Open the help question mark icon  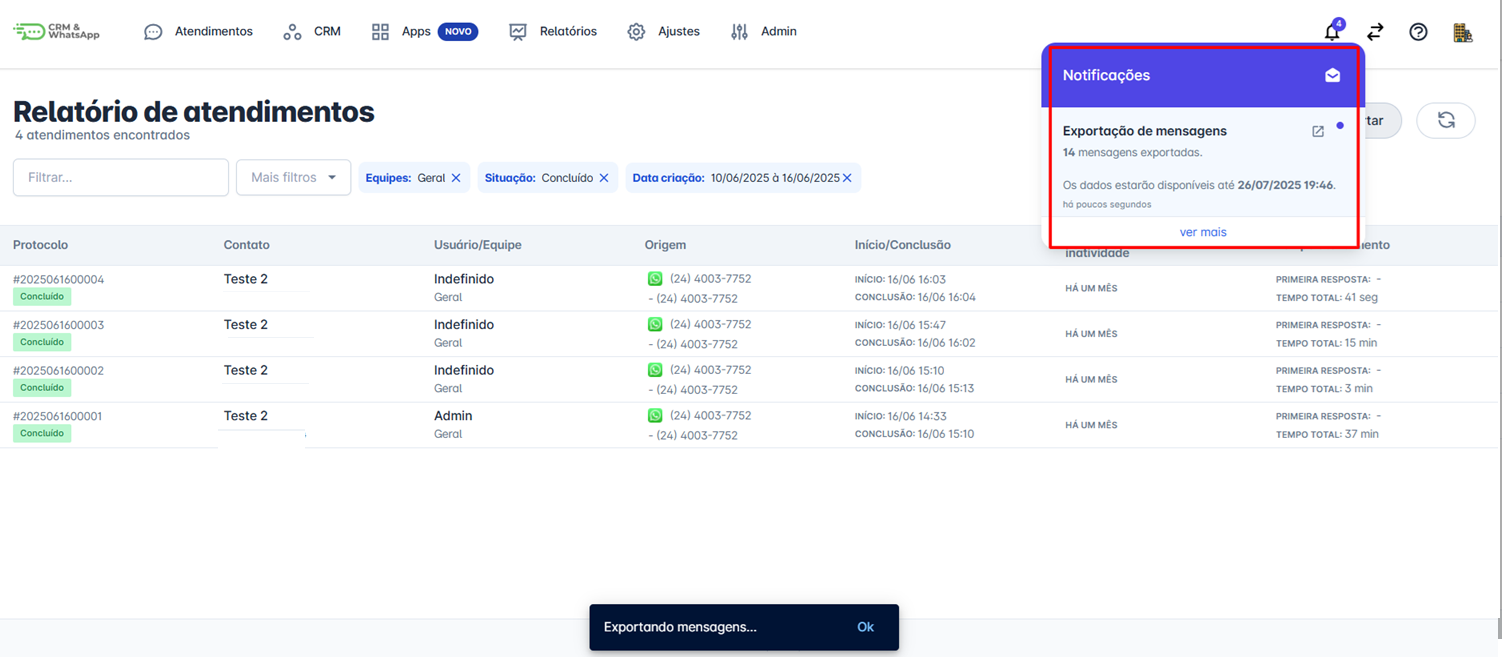point(1418,32)
